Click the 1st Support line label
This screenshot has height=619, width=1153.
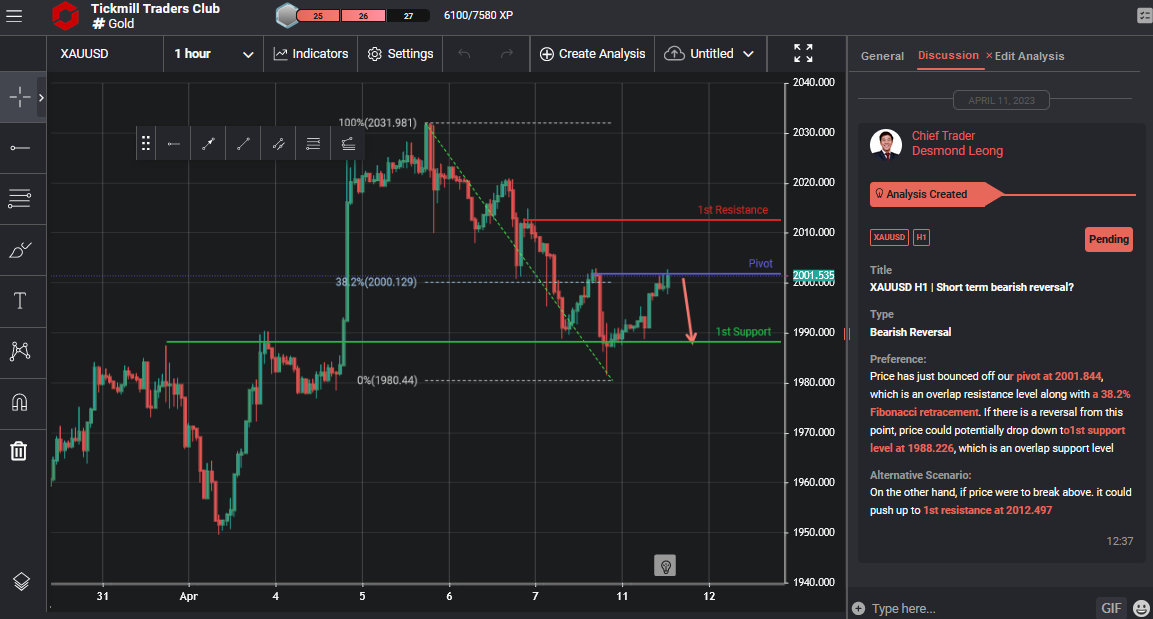pyautogui.click(x=743, y=332)
